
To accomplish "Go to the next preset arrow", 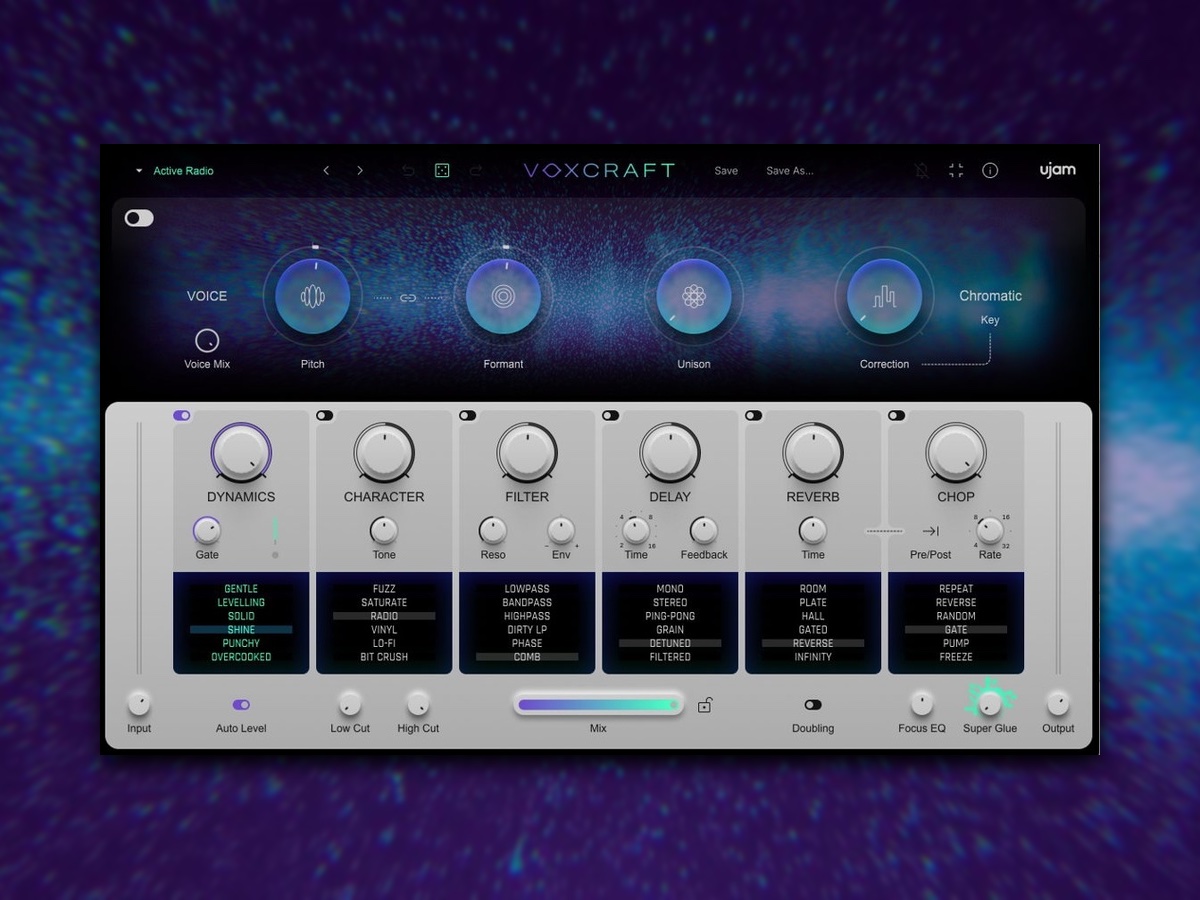I will click(x=360, y=171).
